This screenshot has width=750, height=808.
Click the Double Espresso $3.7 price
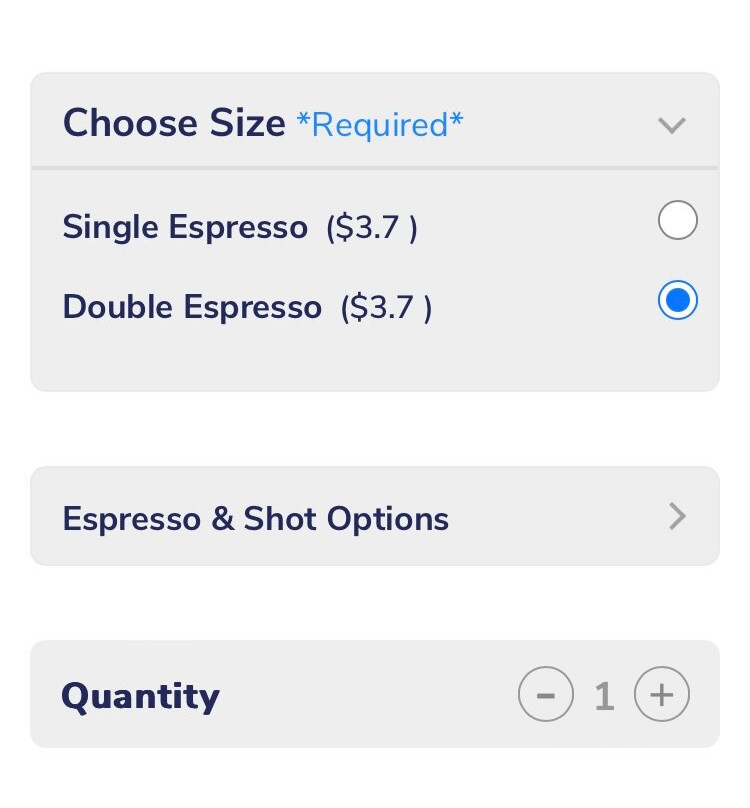386,308
